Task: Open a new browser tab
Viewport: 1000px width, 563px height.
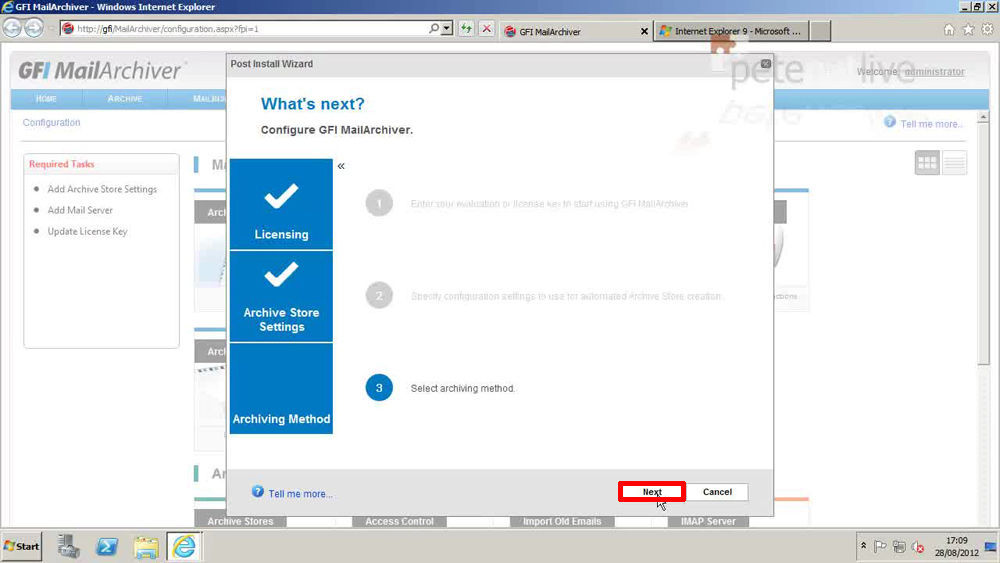Action: (x=820, y=31)
